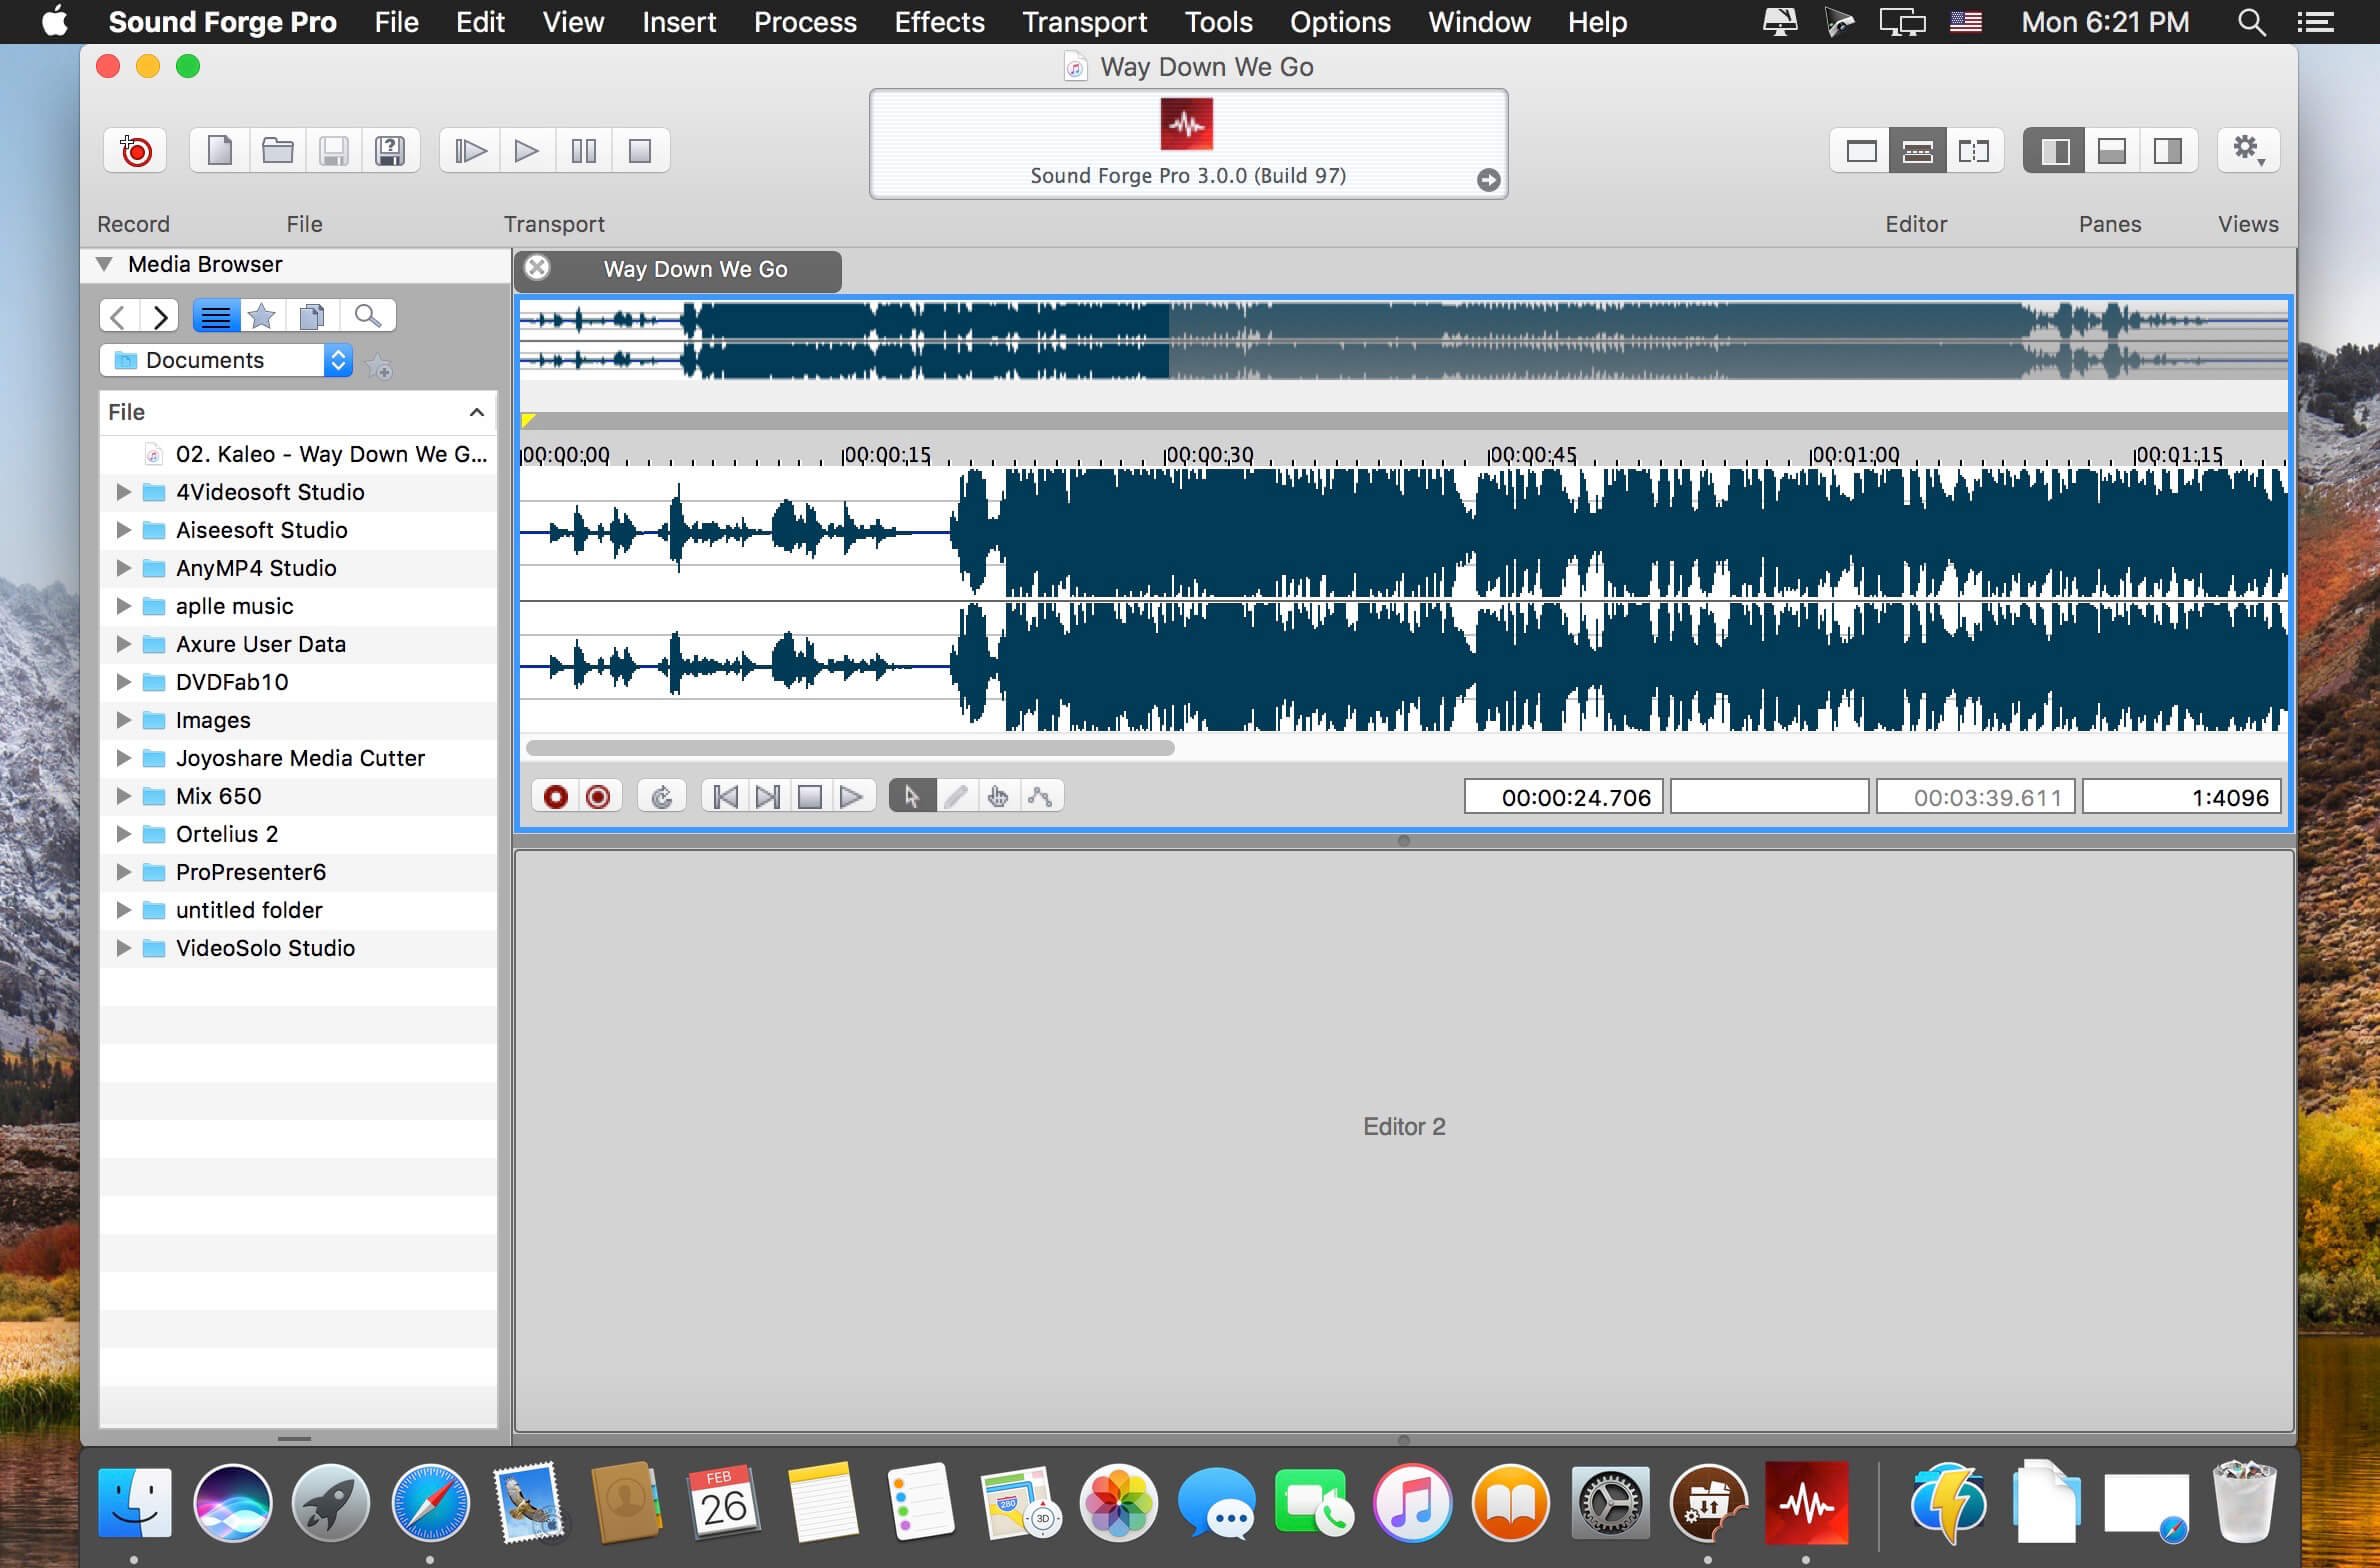Click the yellow playhead marker

click(528, 420)
